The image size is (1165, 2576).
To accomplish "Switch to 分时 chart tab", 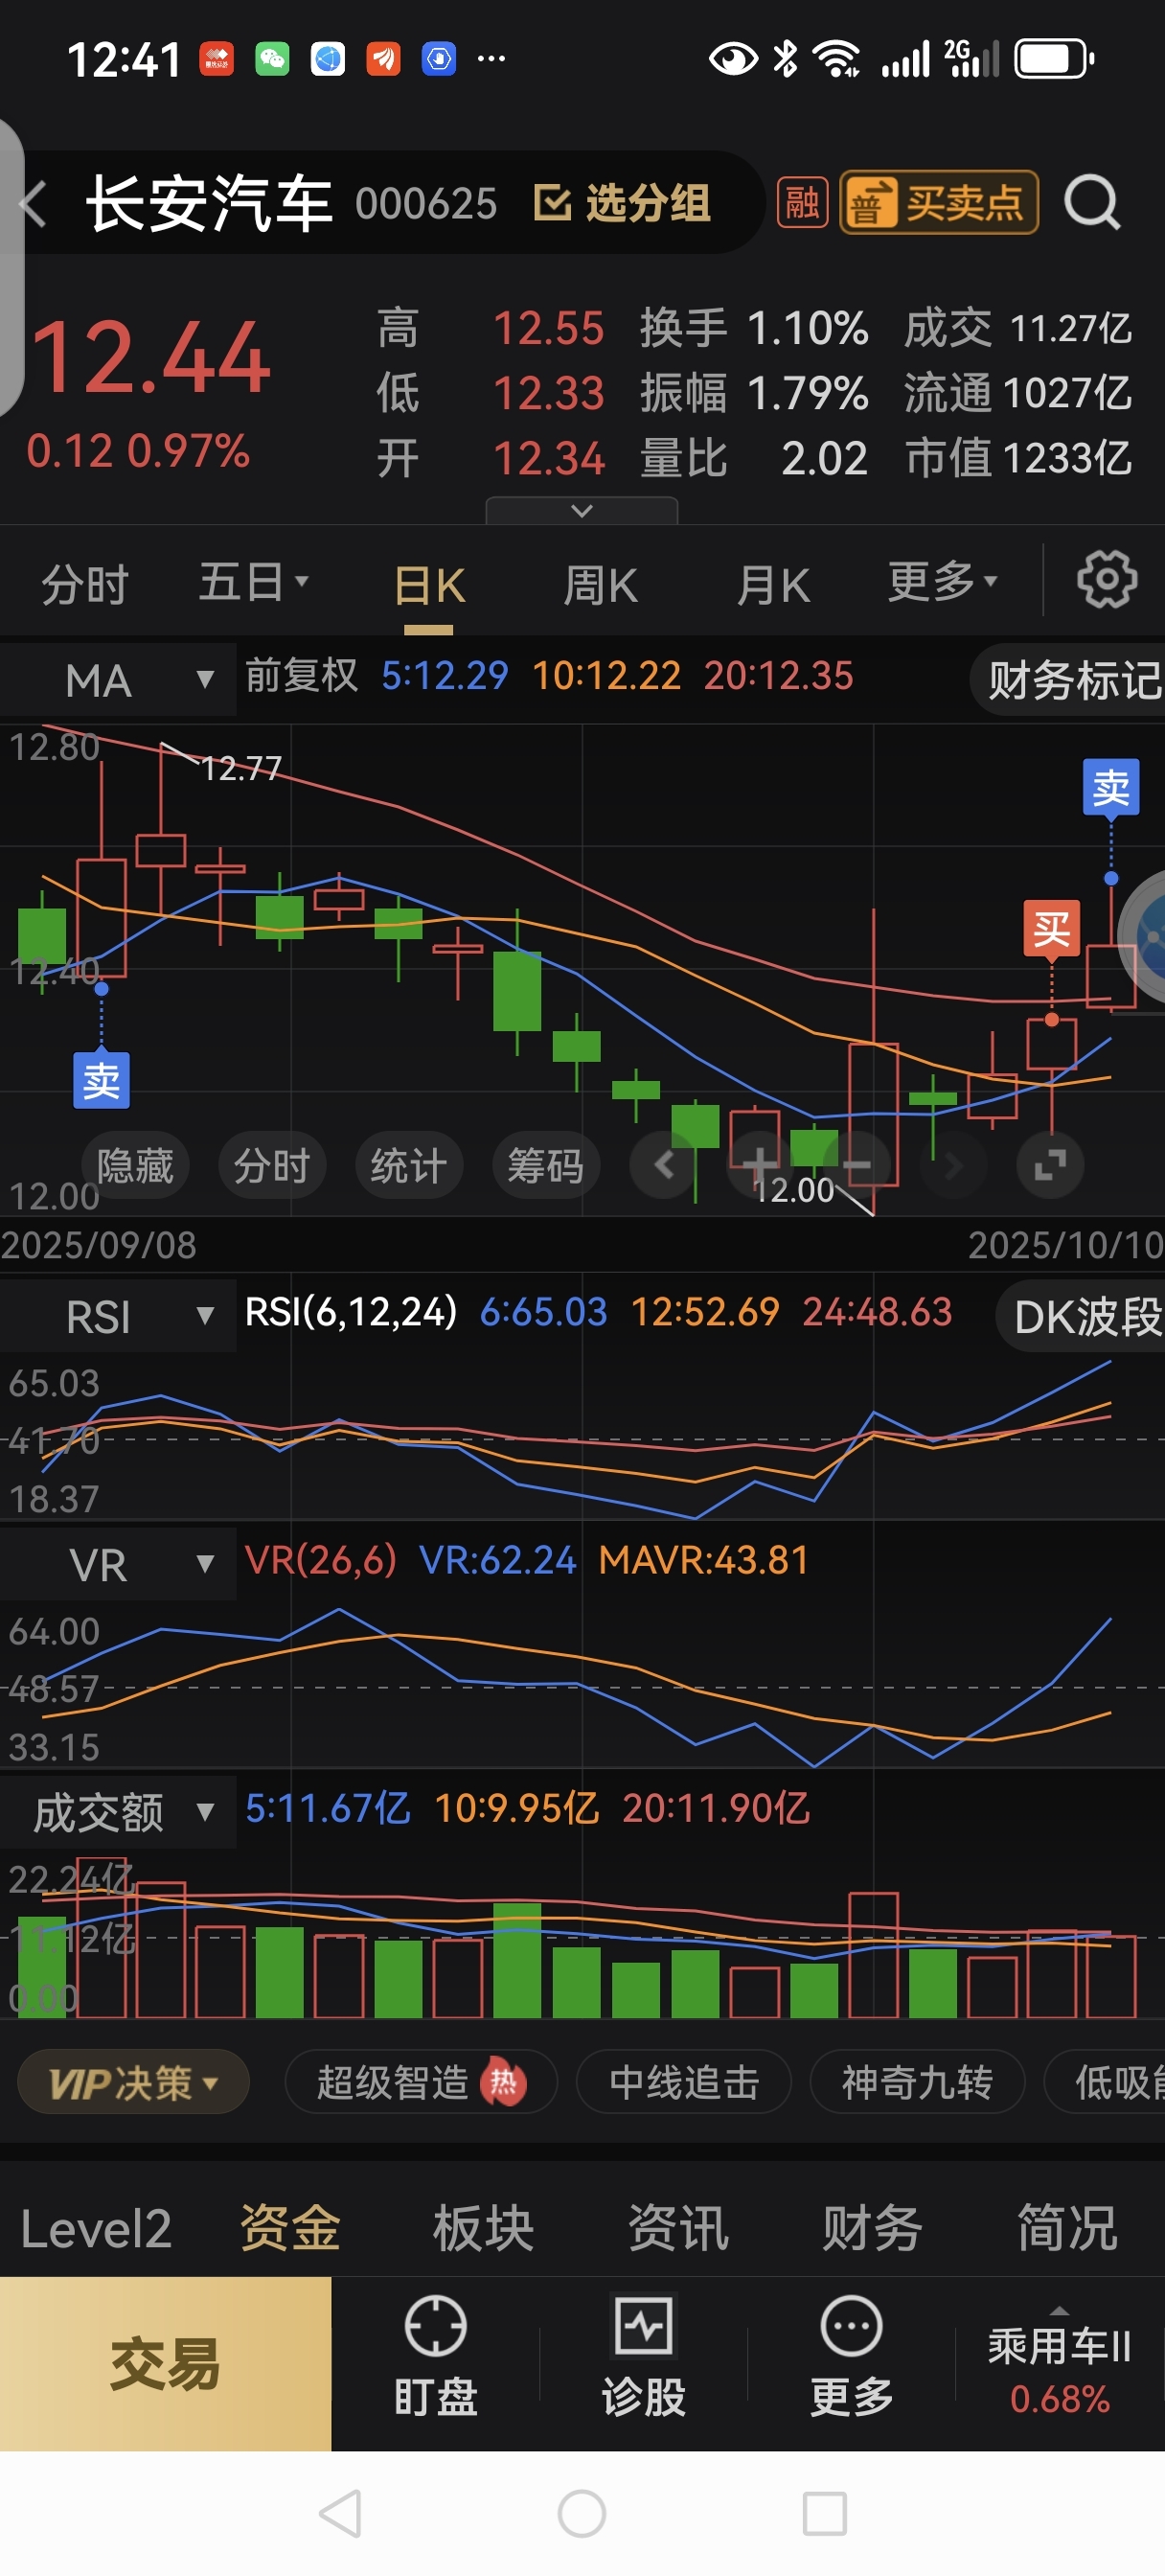I will pos(85,584).
